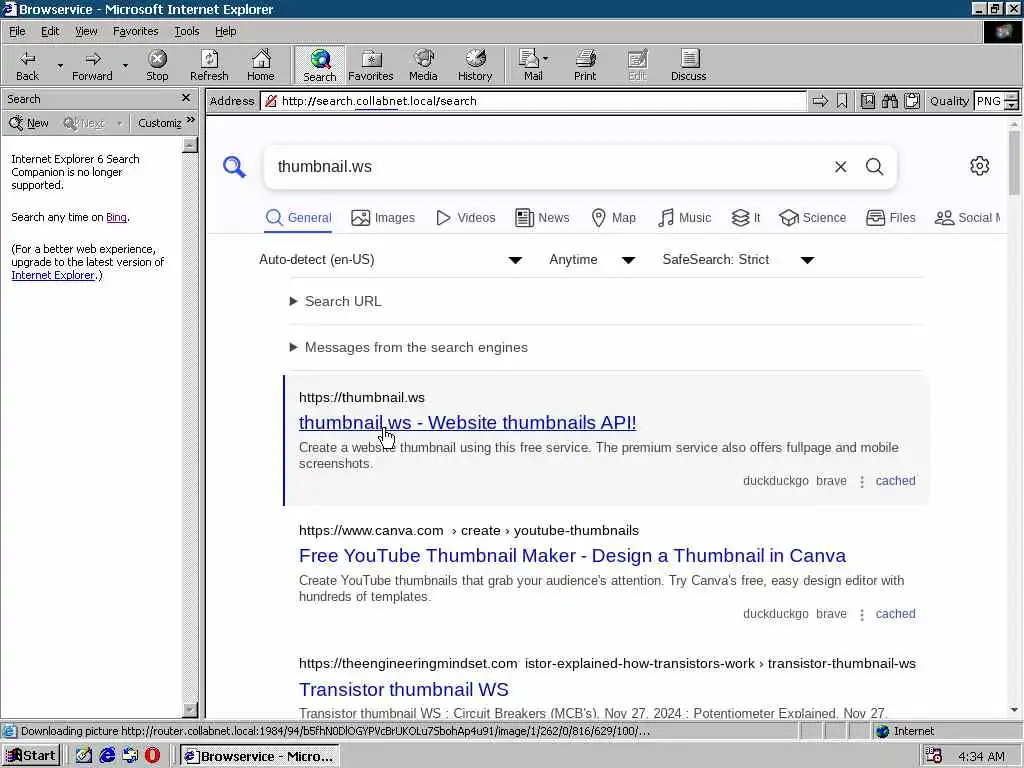The height and width of the screenshot is (768, 1024).
Task: Stop page loading with the Stop button
Action: pyautogui.click(x=157, y=65)
